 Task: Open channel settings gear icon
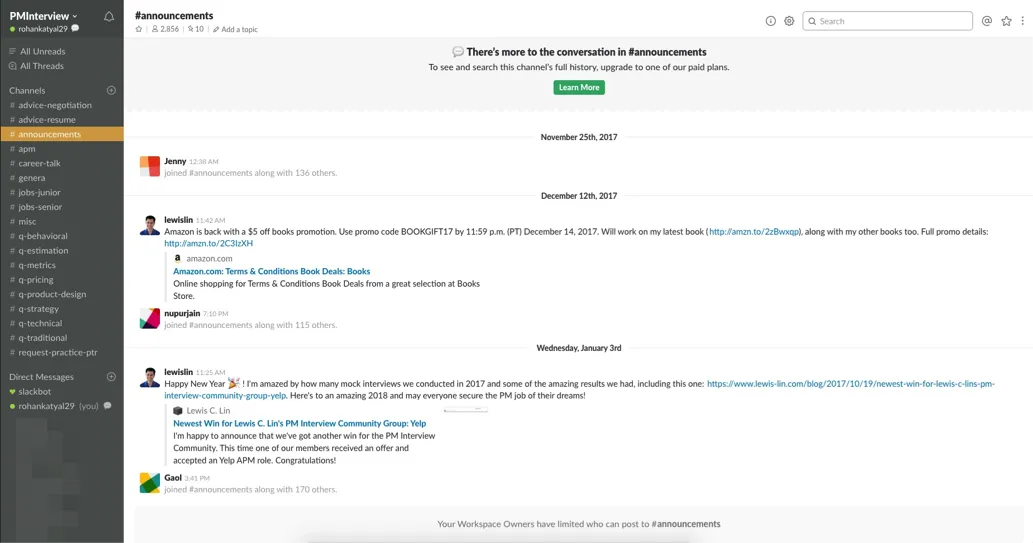click(789, 21)
